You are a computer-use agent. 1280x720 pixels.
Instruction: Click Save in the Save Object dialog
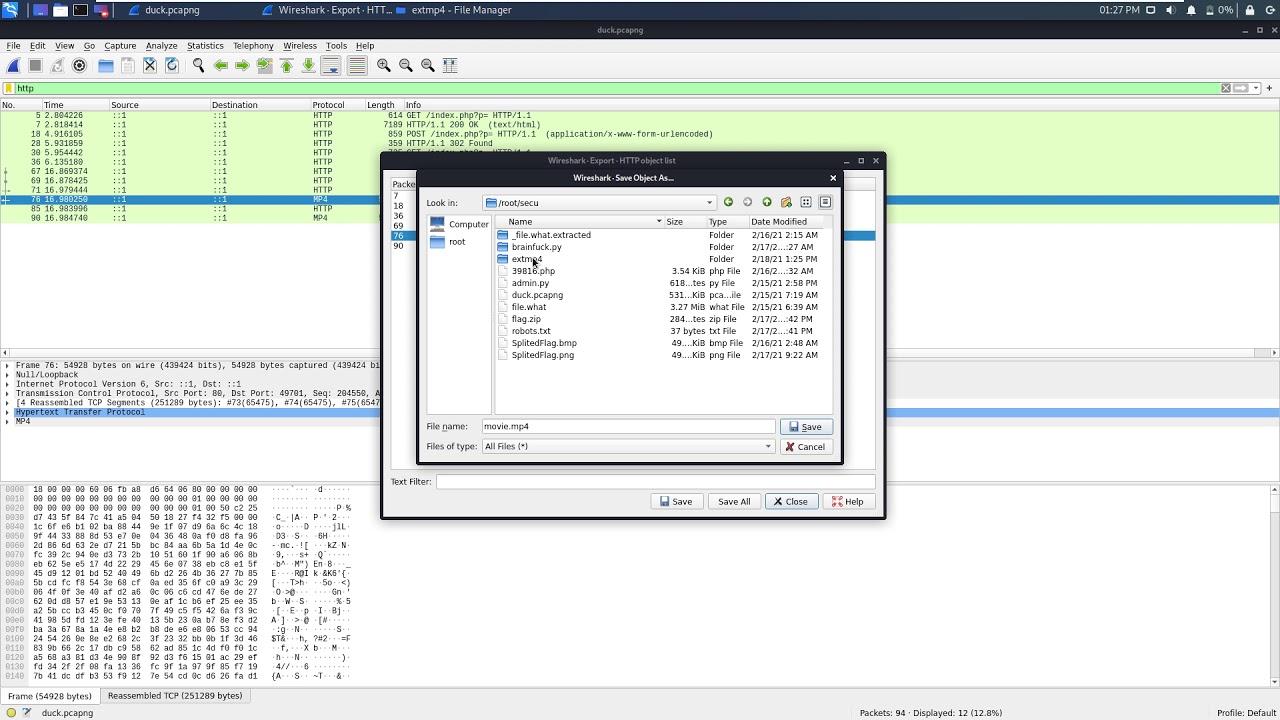806,427
